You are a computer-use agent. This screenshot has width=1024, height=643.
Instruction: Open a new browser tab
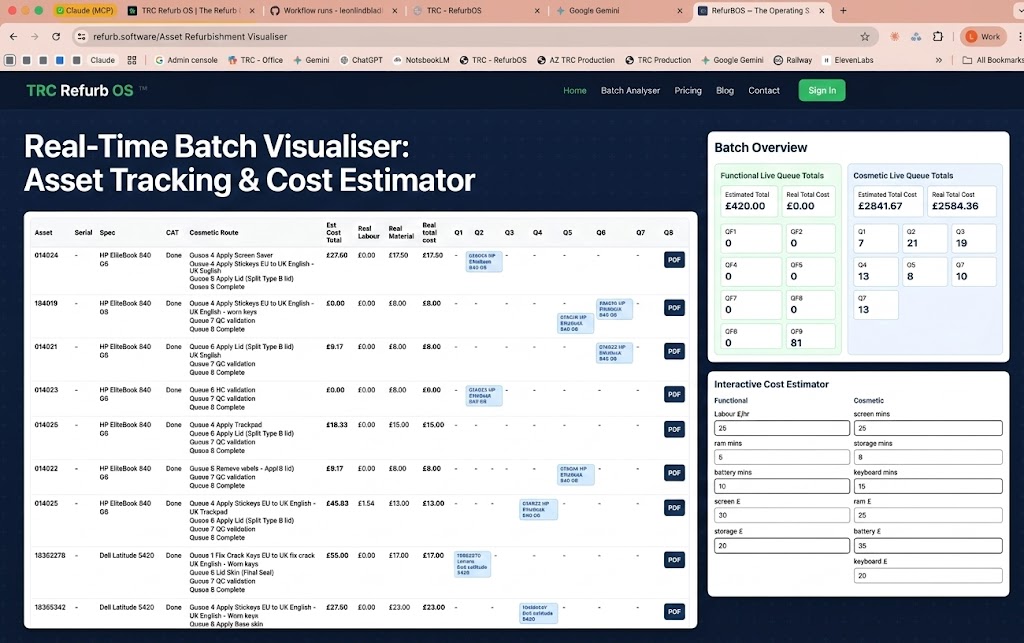tap(843, 10)
